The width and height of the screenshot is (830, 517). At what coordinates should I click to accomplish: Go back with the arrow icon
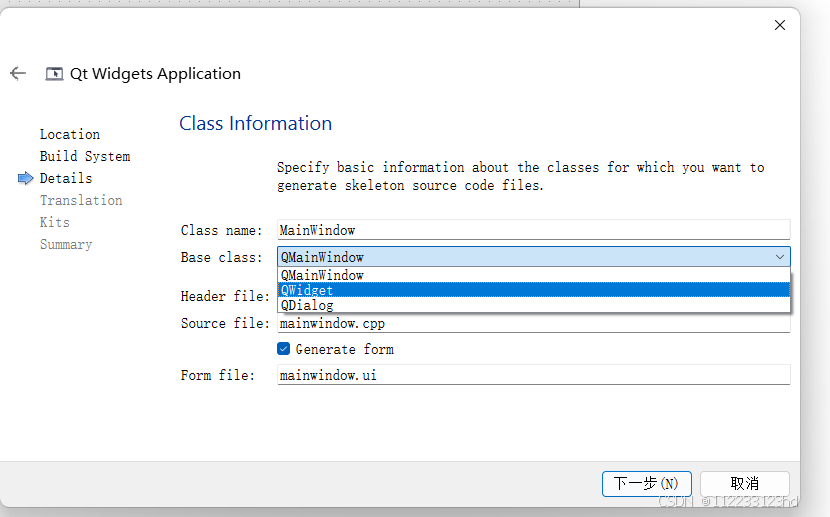pos(18,73)
